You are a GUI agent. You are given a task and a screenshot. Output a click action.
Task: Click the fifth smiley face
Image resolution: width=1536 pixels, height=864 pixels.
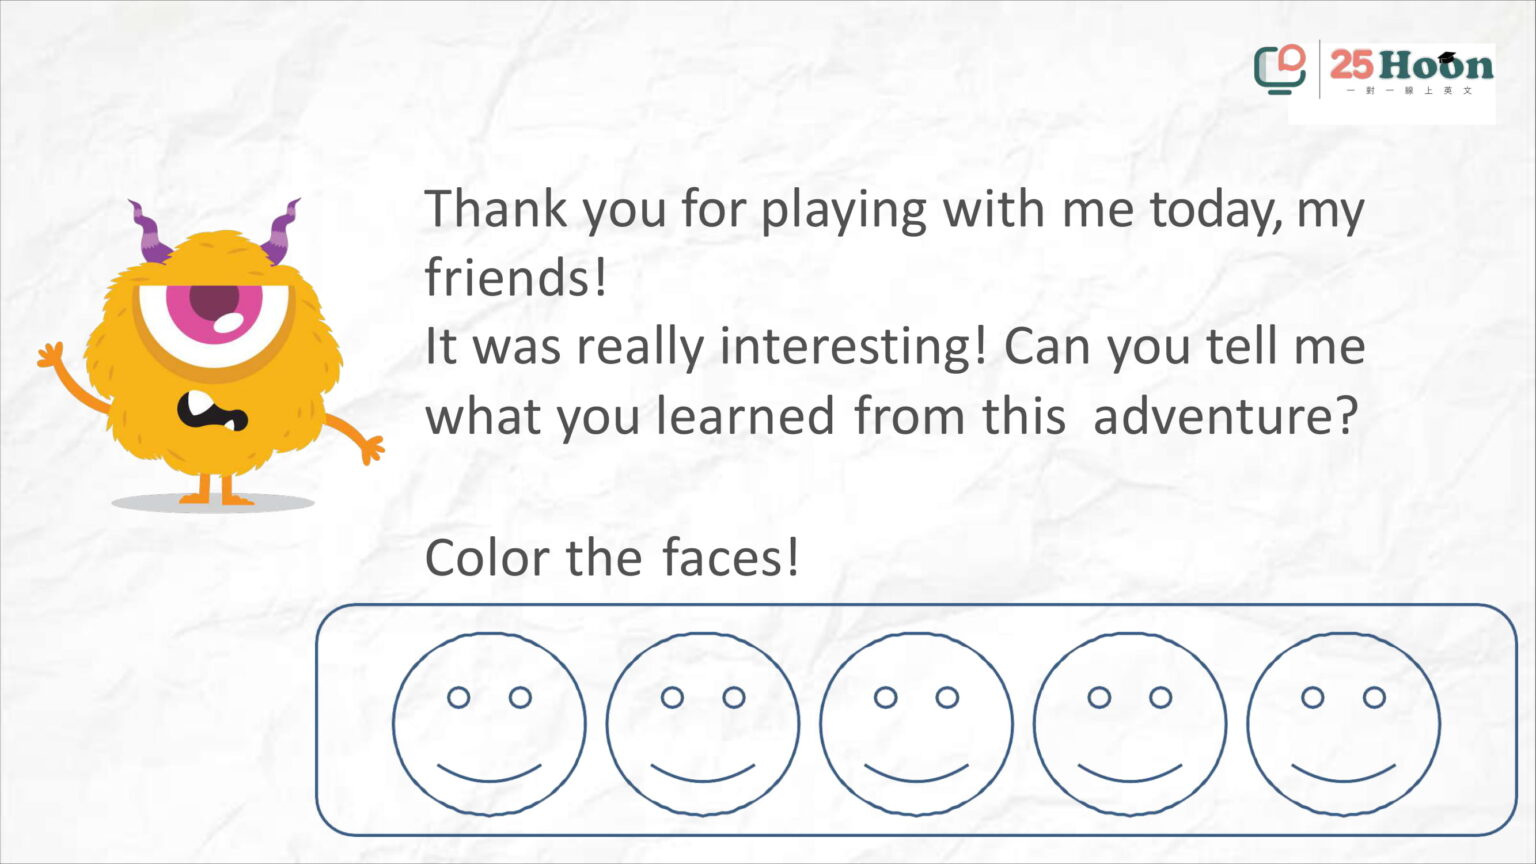(x=1344, y=724)
